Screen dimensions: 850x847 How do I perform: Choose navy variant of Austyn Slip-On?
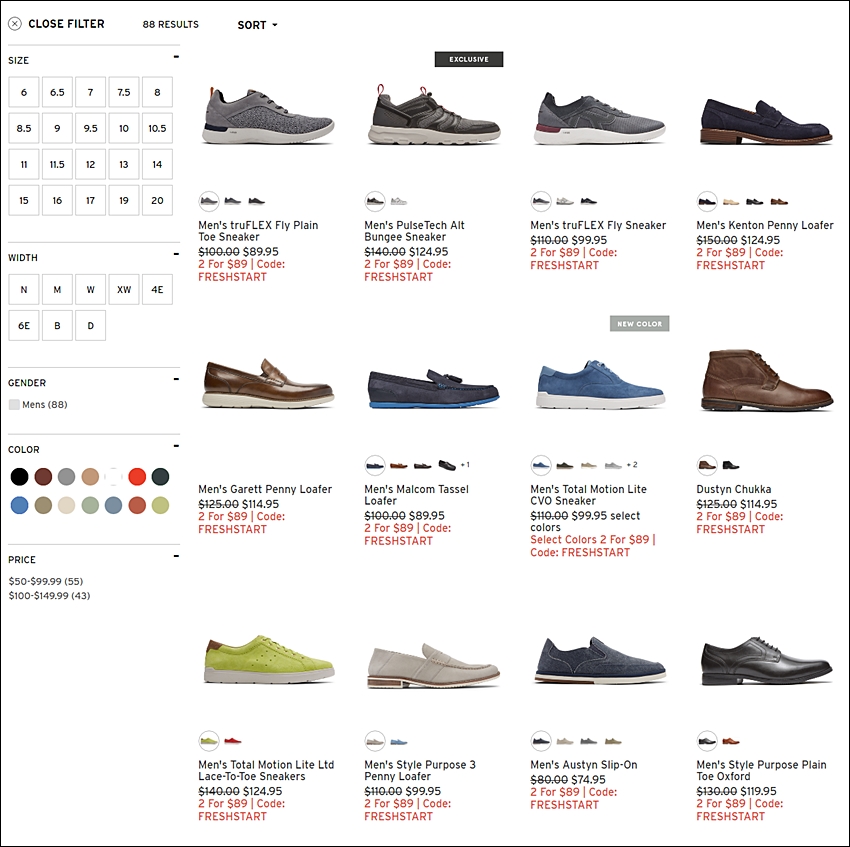(x=540, y=741)
